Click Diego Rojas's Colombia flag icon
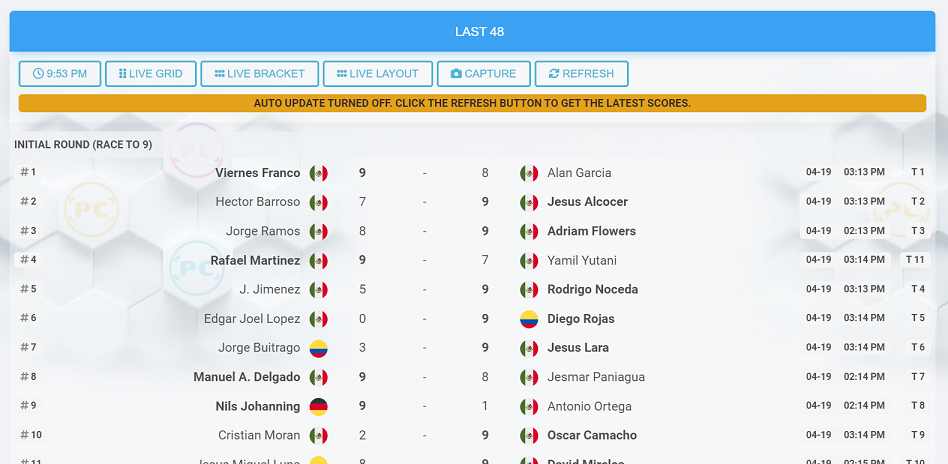This screenshot has width=948, height=464. pyautogui.click(x=529, y=319)
